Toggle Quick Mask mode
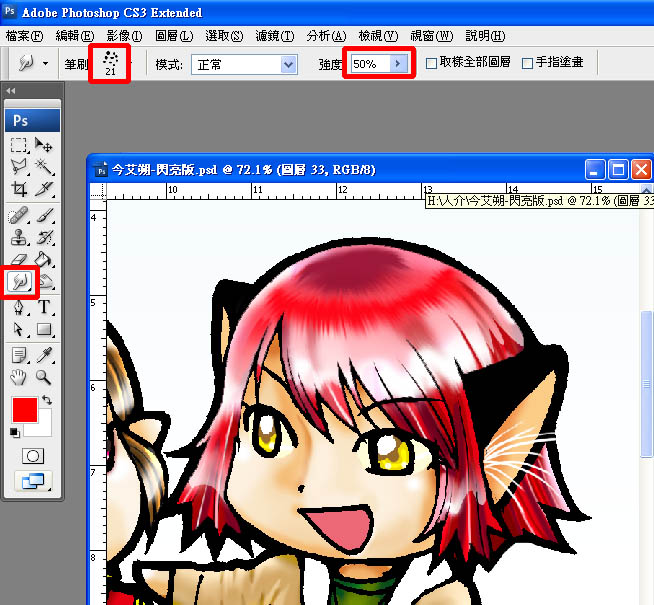The image size is (654, 605). pos(33,456)
